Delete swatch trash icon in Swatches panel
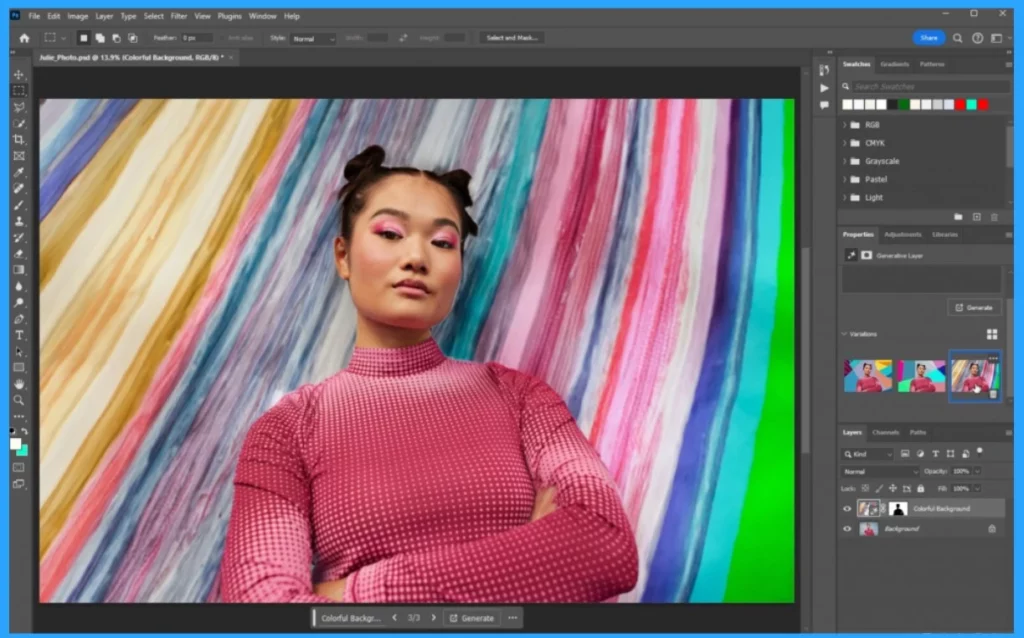 tap(994, 217)
